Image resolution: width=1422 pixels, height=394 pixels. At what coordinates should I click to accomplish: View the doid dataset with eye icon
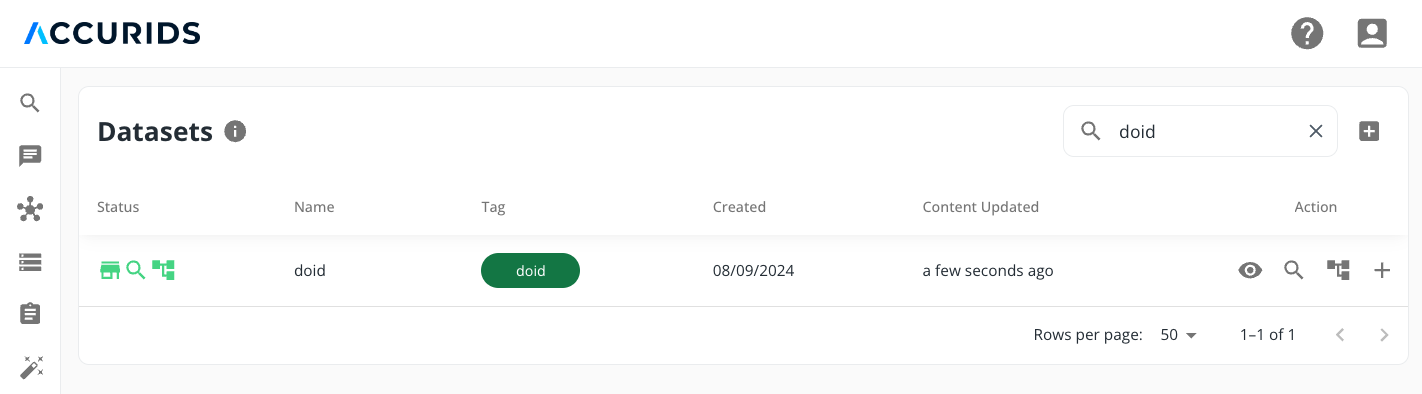[1250, 270]
